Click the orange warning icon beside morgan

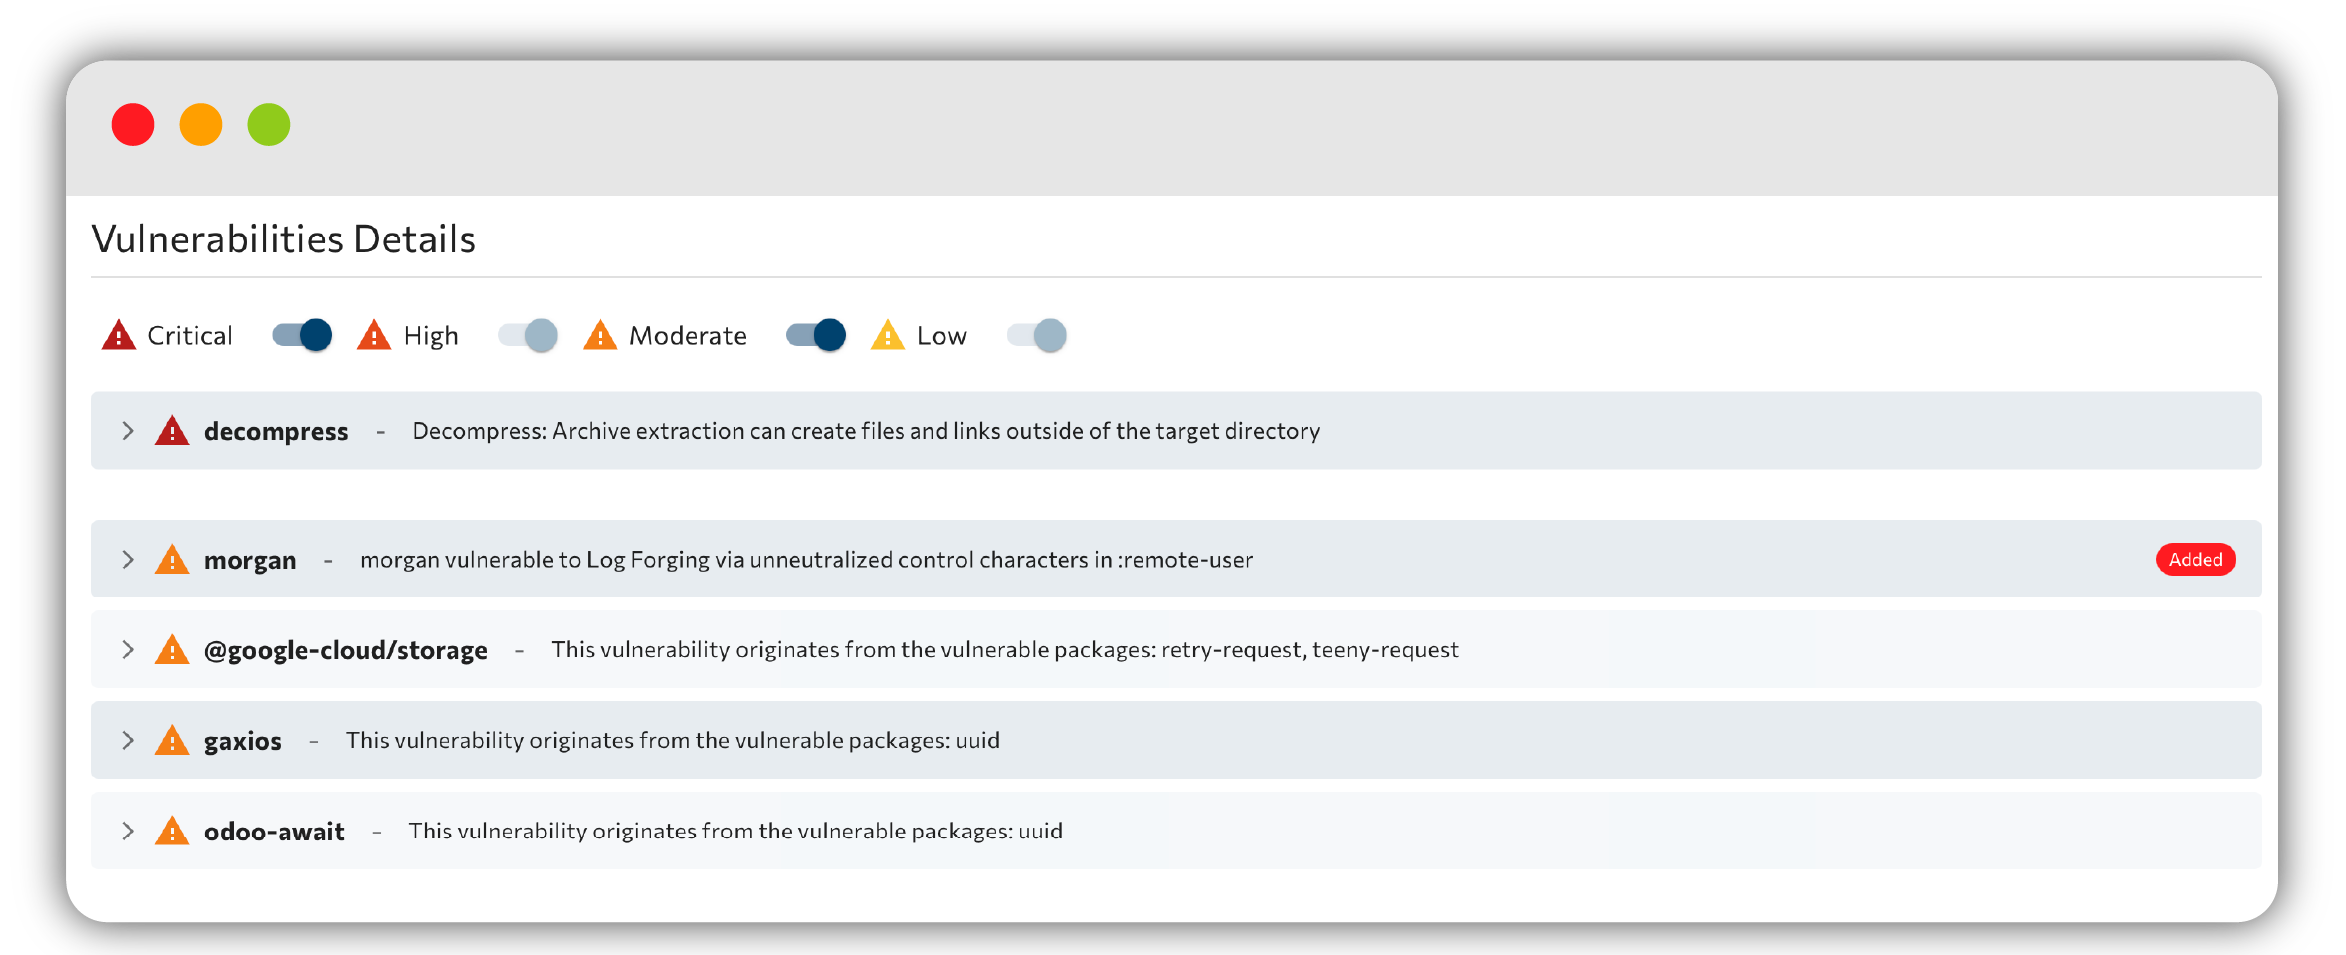tap(172, 560)
